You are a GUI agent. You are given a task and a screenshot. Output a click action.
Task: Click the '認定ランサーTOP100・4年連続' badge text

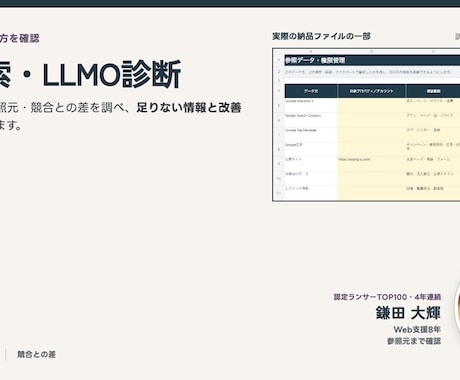click(x=387, y=297)
